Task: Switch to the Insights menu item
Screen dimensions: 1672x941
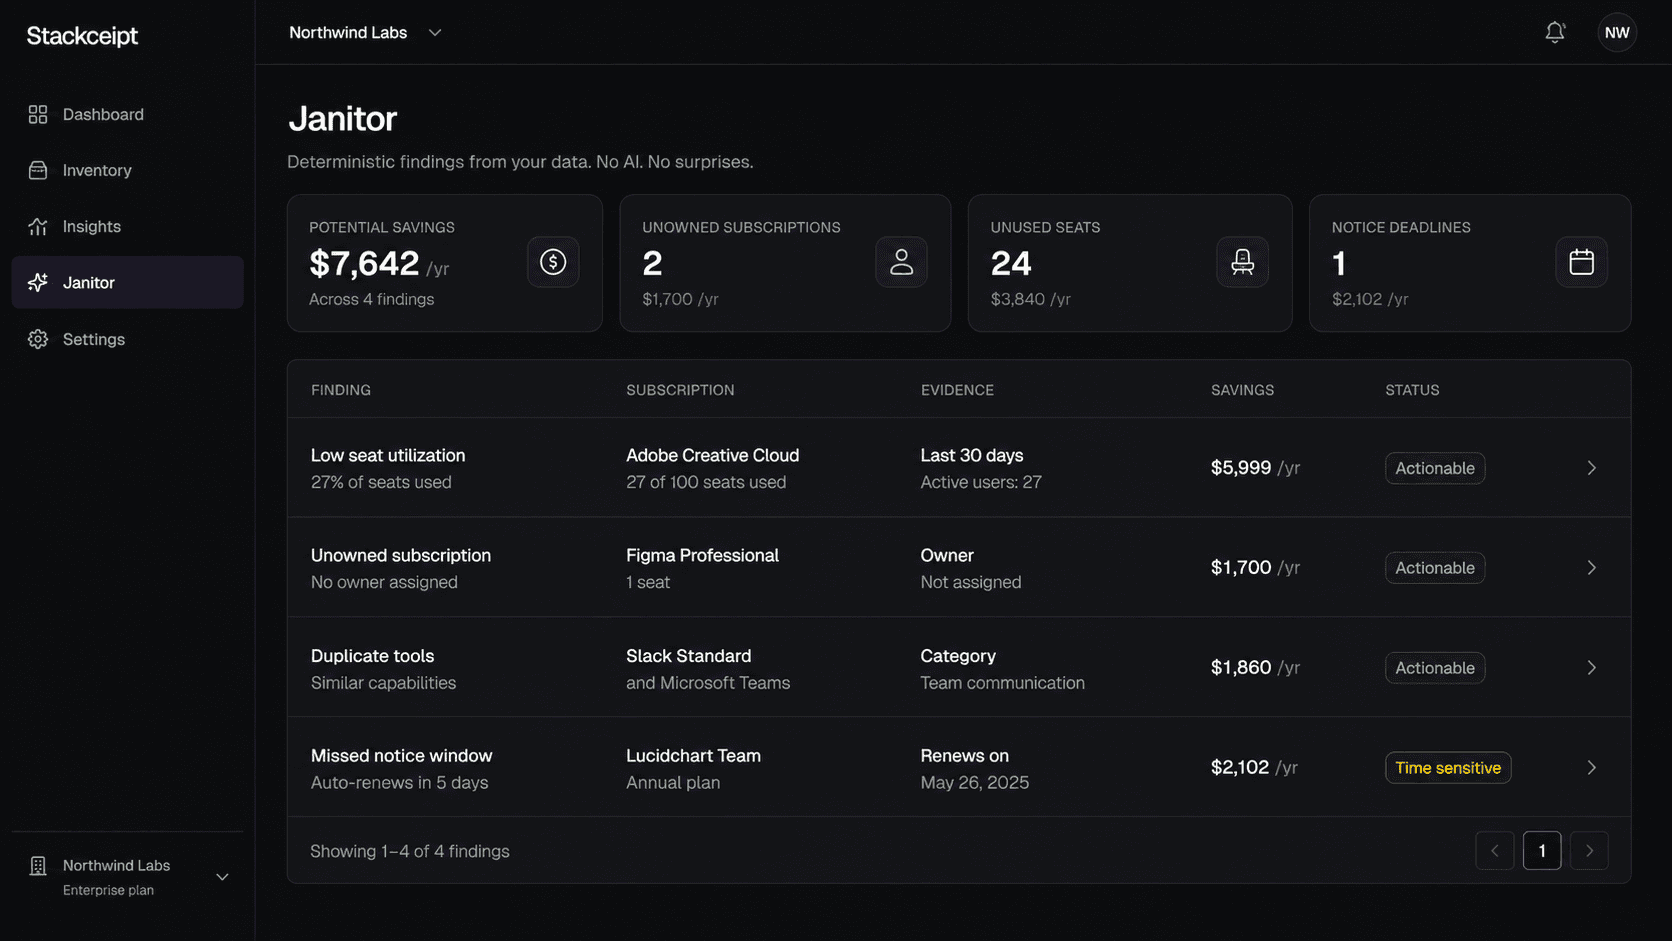Action: pos(127,226)
